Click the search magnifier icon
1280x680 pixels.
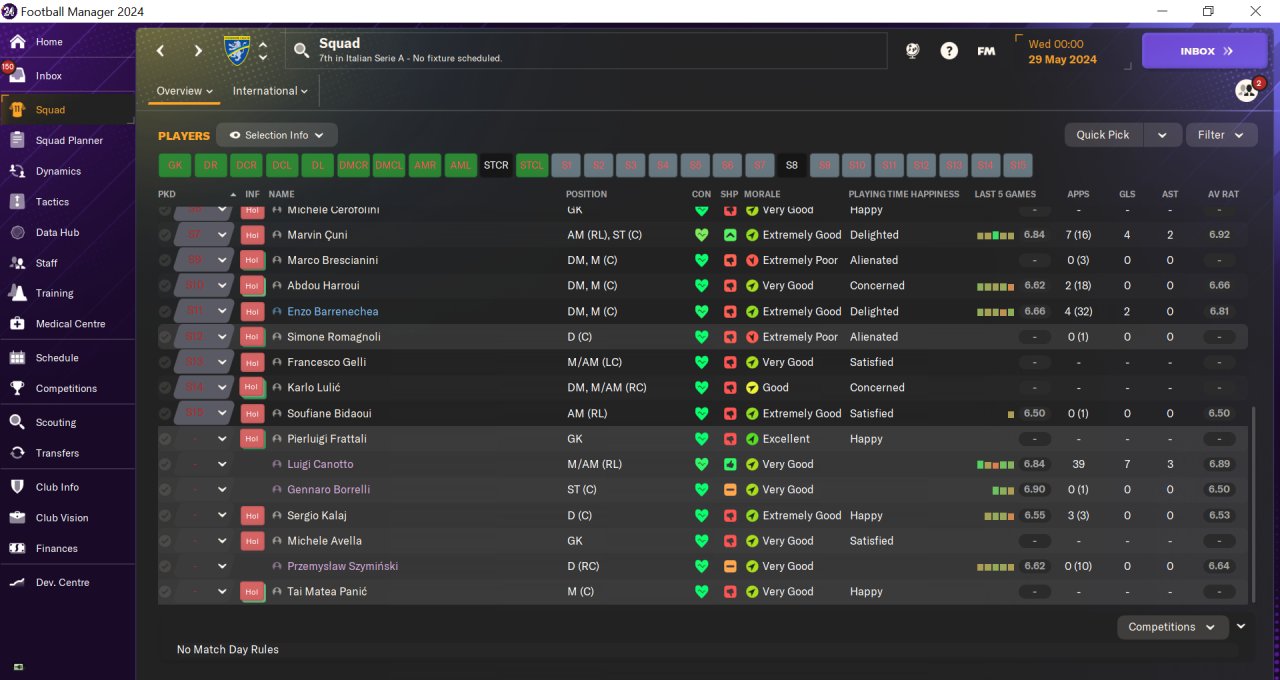tap(300, 50)
